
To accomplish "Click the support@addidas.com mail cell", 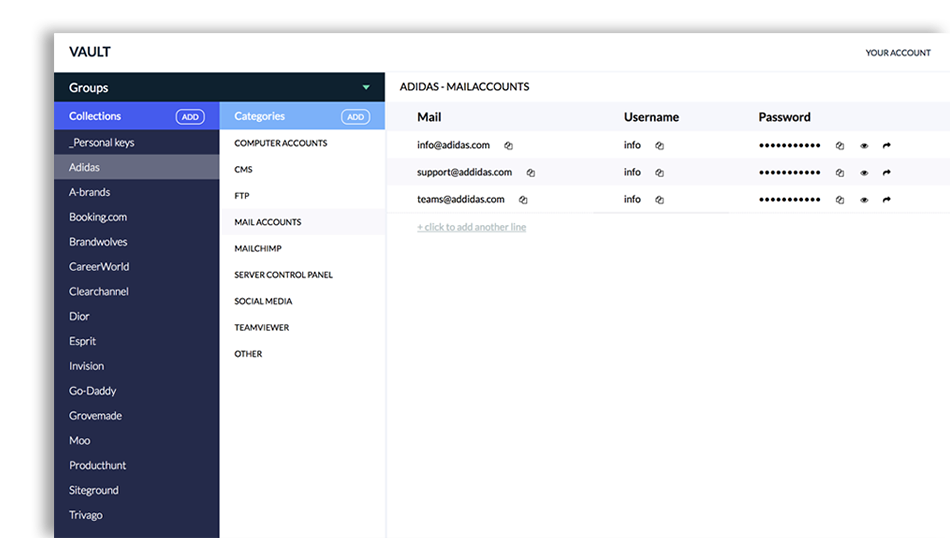I will (464, 172).
